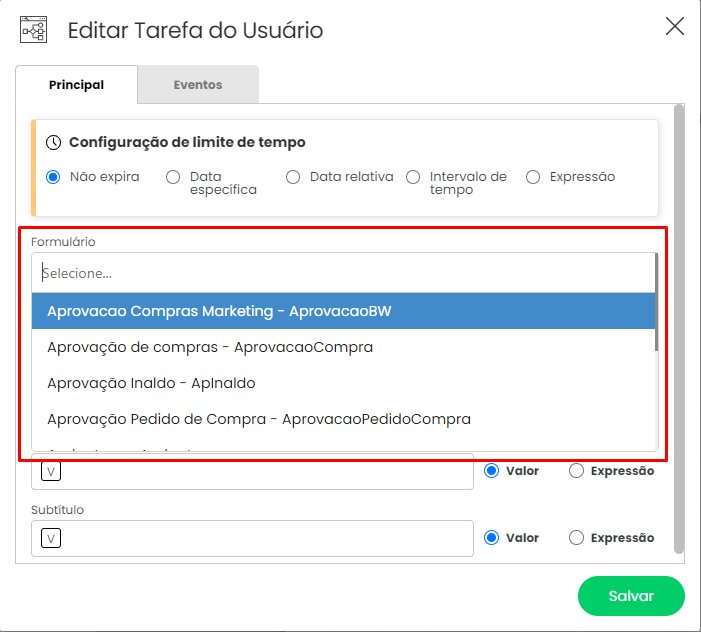Switch to the Eventos tab

tap(198, 84)
